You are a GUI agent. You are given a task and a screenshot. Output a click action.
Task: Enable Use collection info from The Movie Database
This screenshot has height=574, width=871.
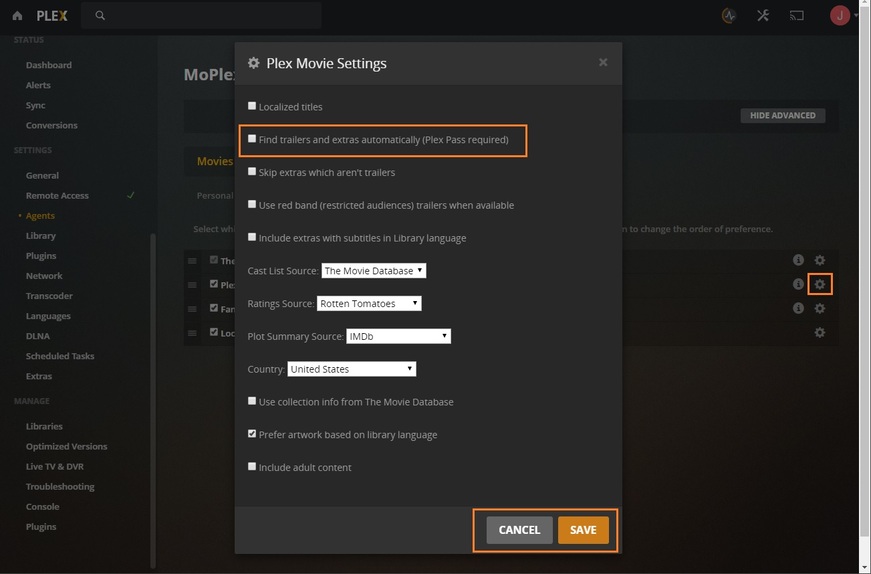click(252, 401)
